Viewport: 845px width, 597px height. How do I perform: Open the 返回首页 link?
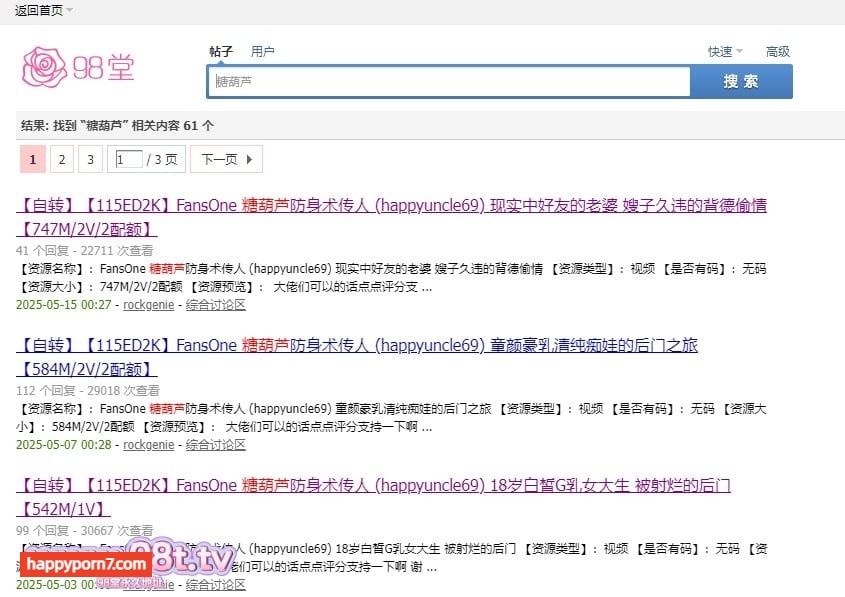[38, 10]
